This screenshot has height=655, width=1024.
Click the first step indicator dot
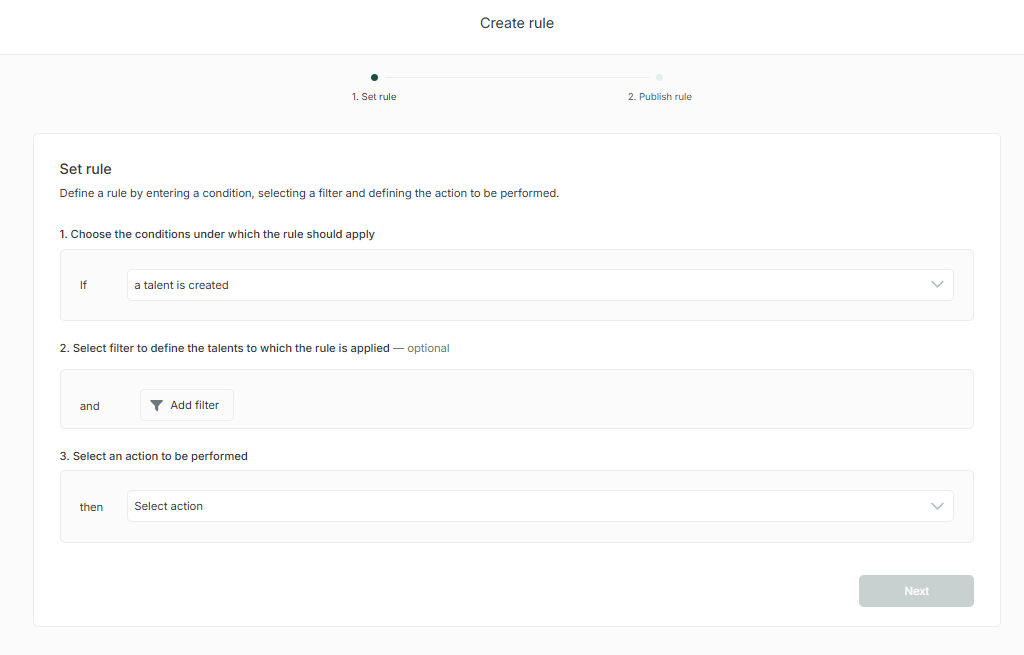click(374, 77)
